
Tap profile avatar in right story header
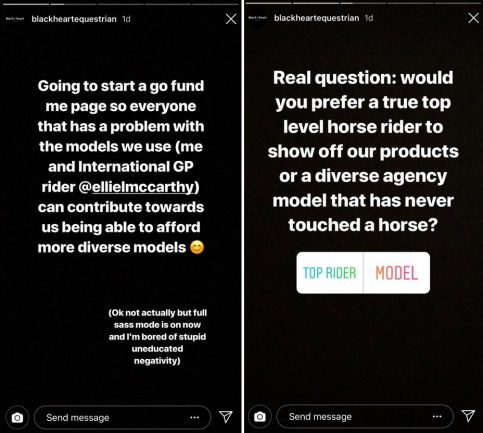tap(258, 18)
